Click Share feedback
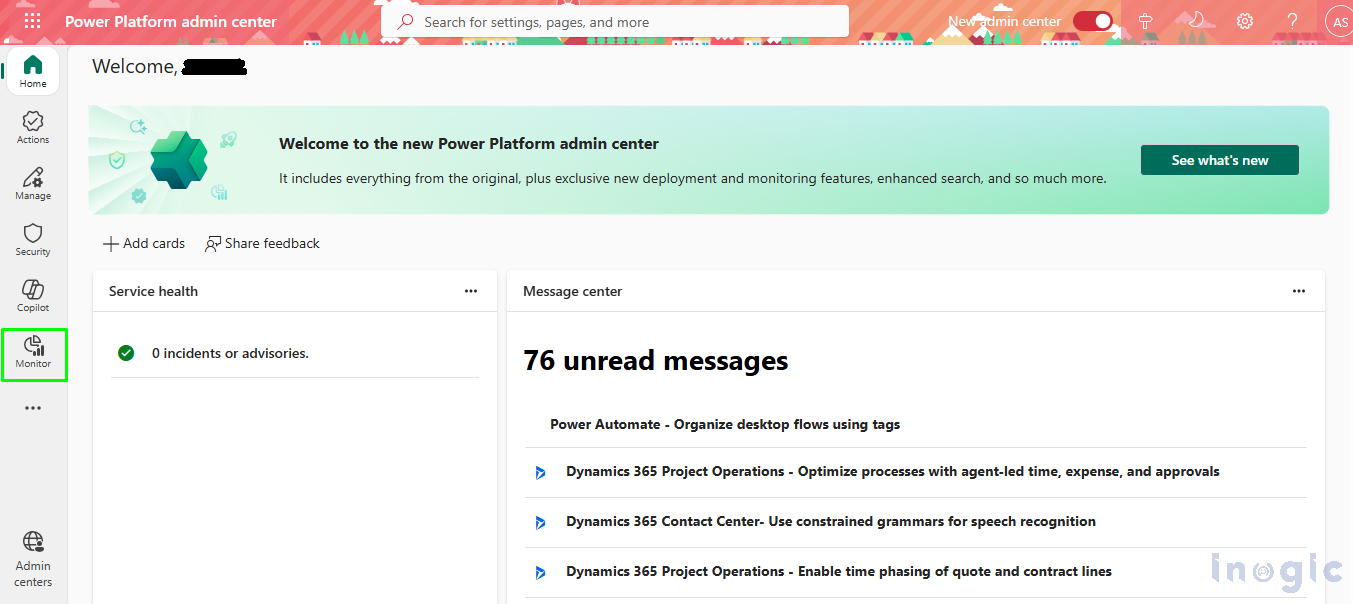1353x604 pixels. 262,243
